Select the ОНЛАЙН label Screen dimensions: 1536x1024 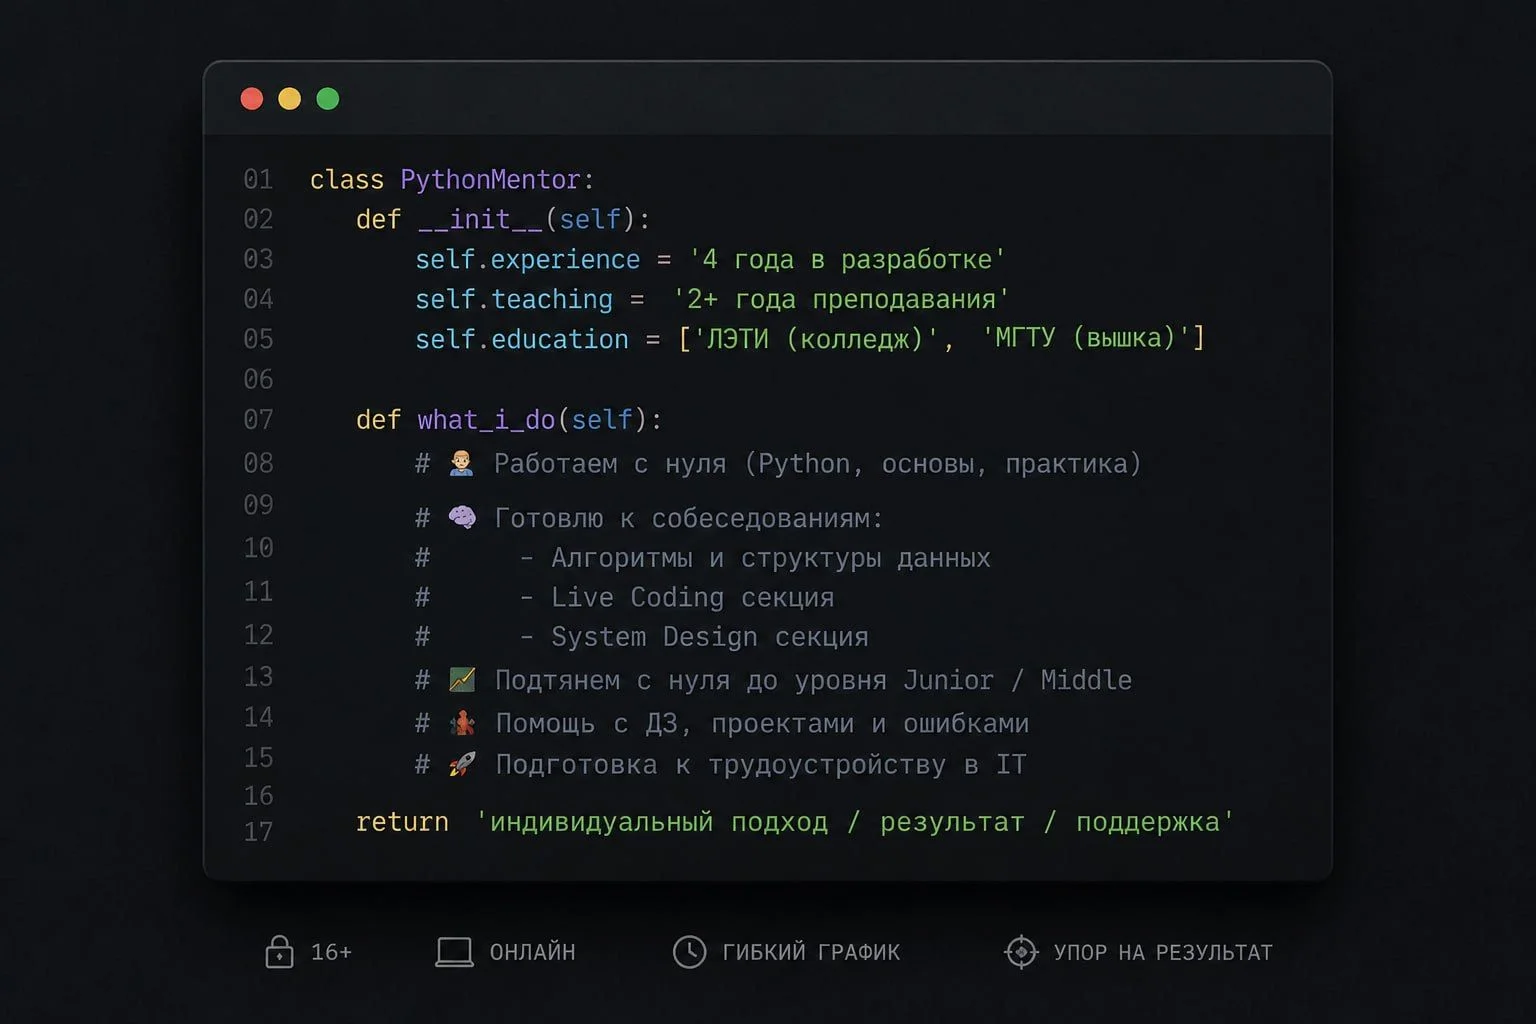532,952
